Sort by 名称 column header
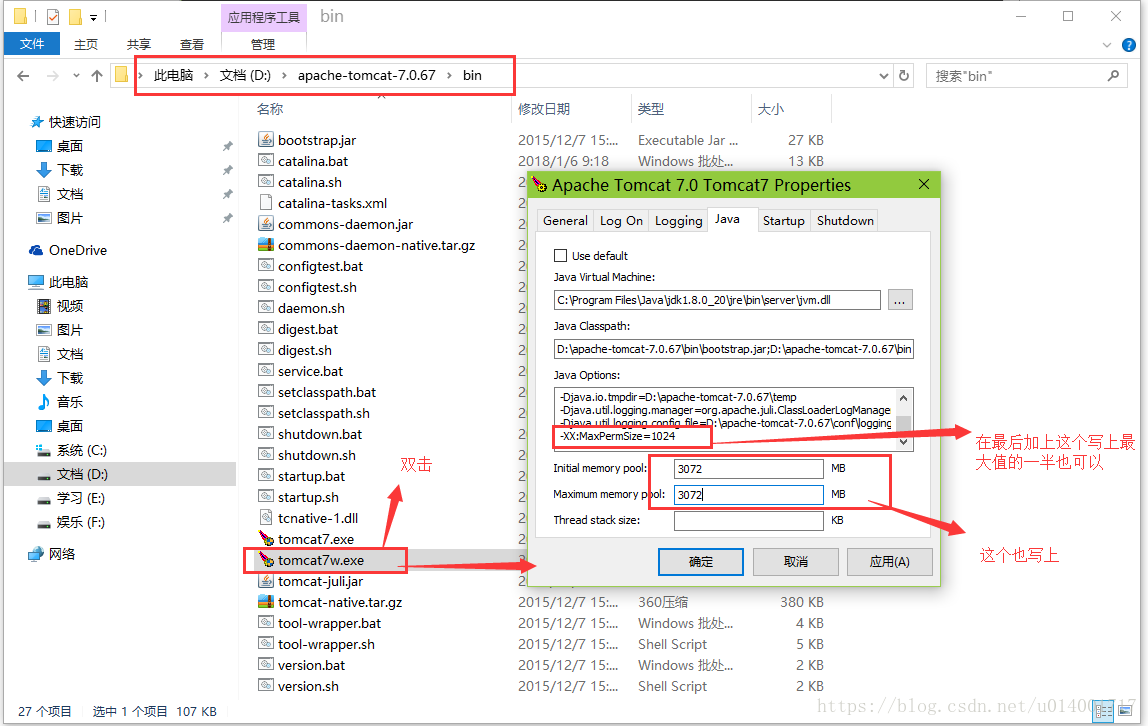Screen dimensions: 1148x726 [270, 109]
